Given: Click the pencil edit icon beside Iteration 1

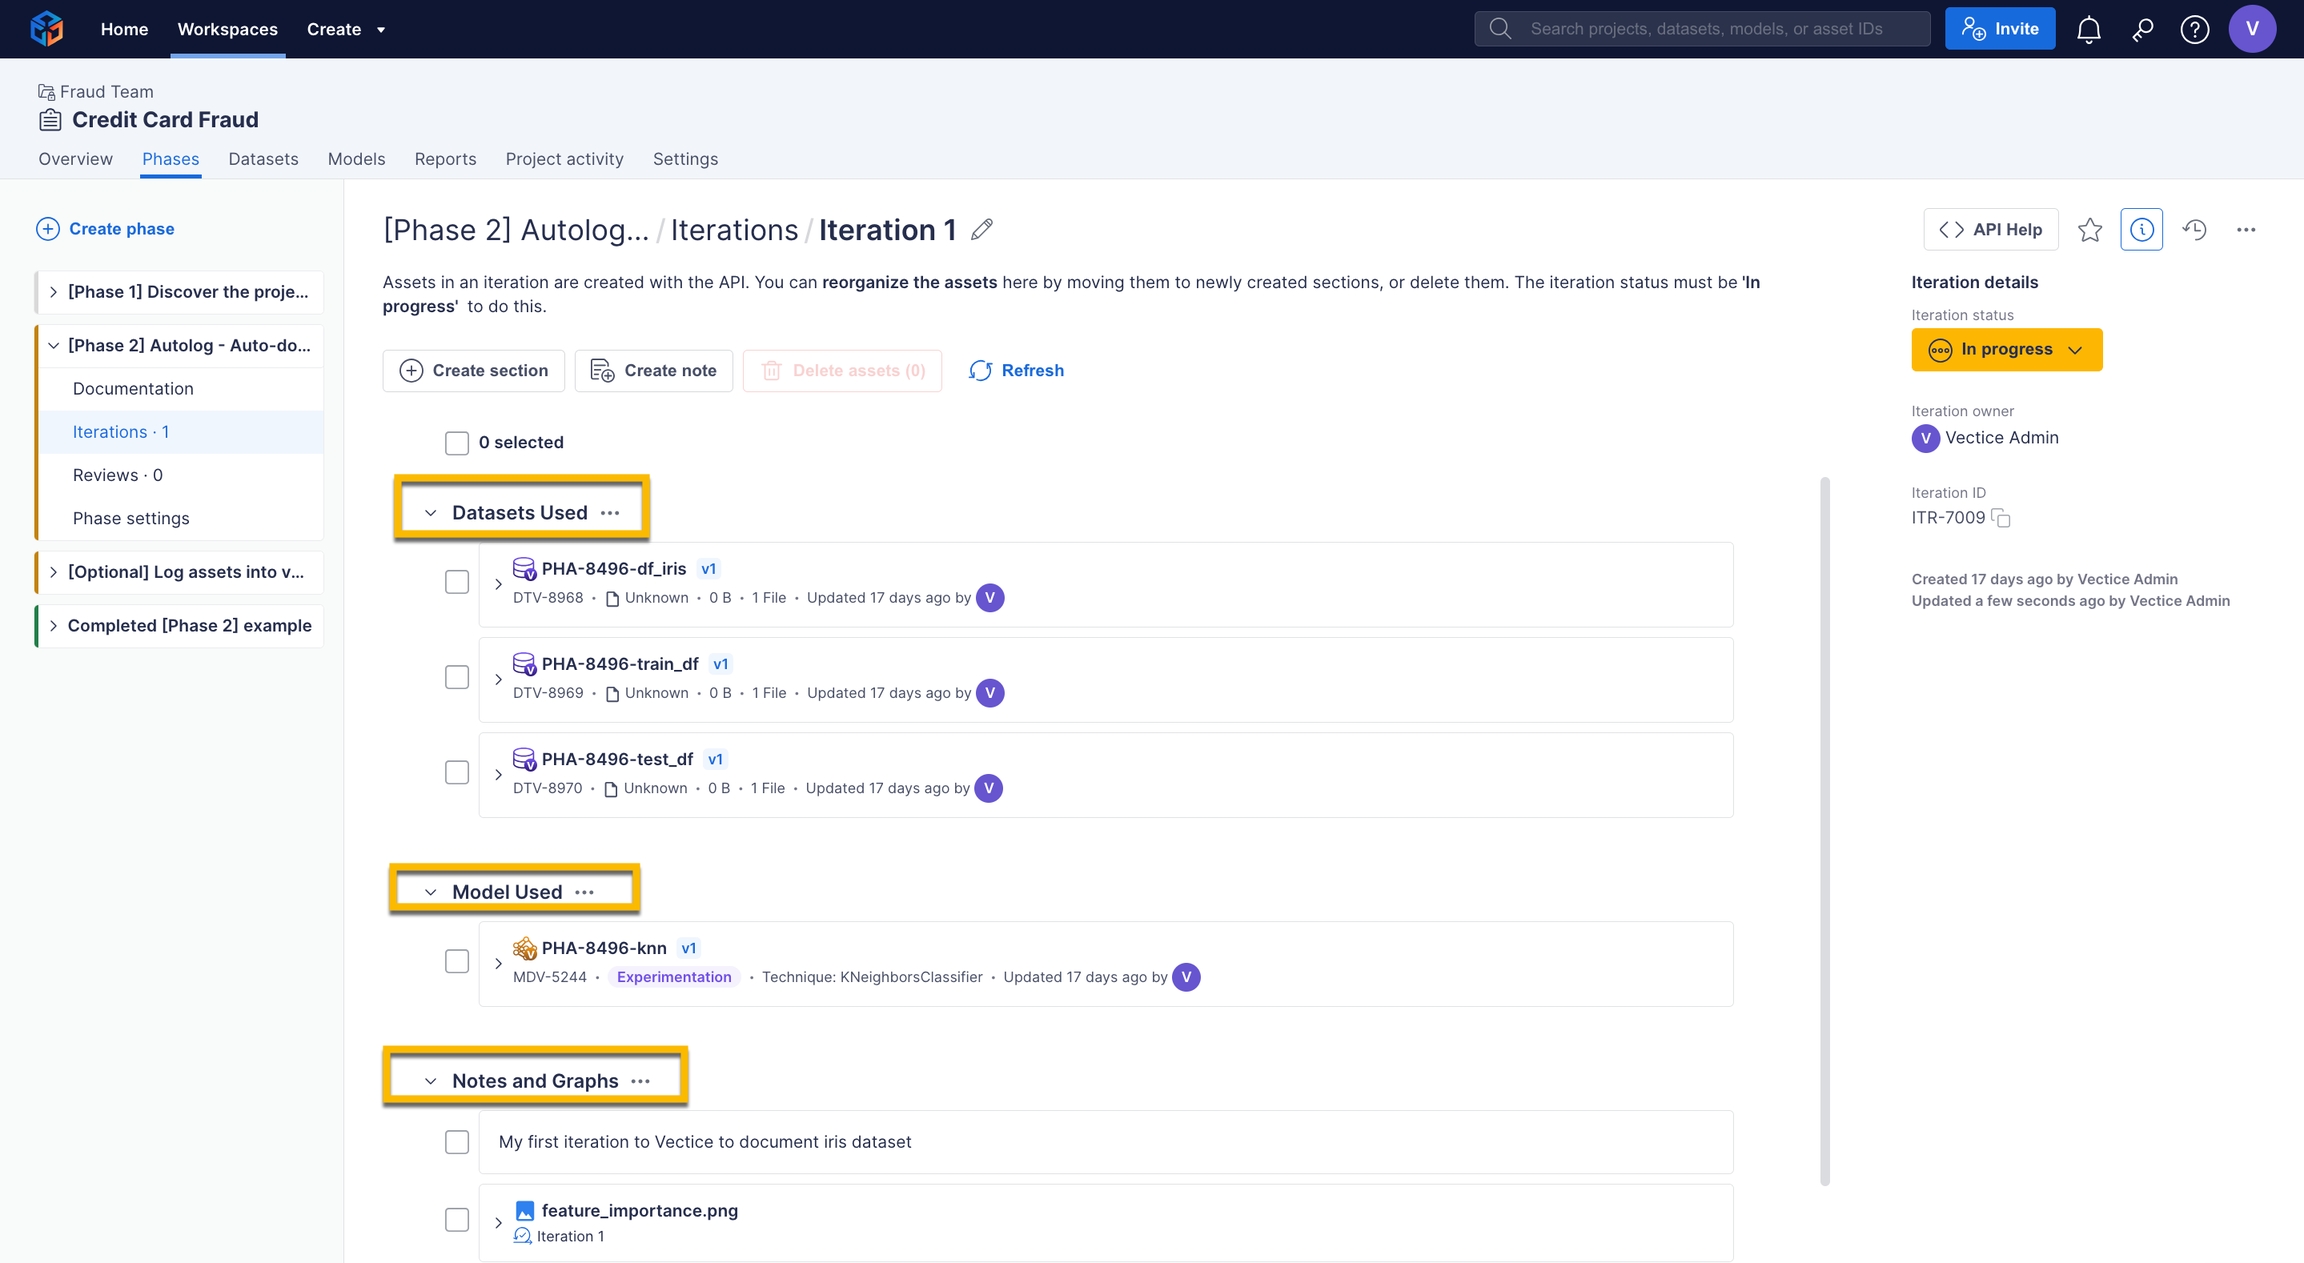Looking at the screenshot, I should (982, 230).
